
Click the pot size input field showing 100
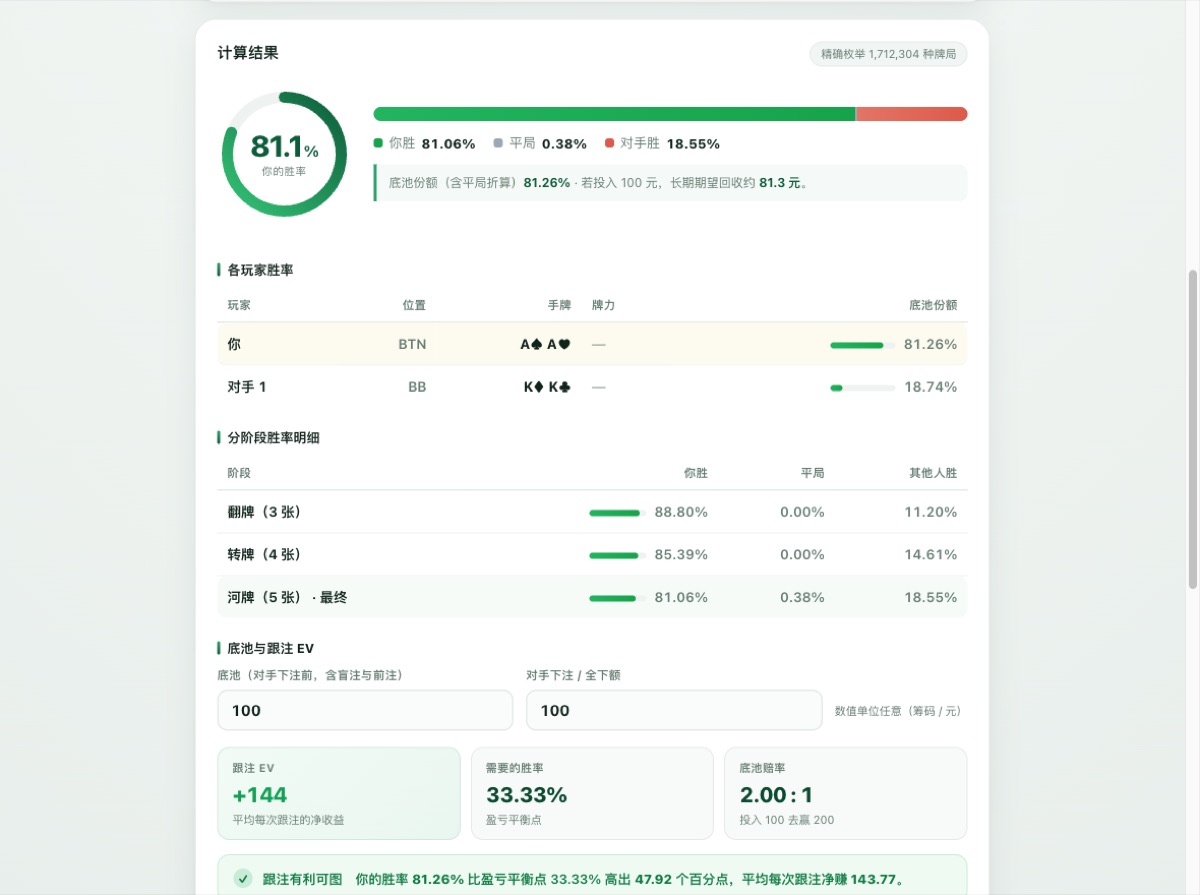point(365,710)
